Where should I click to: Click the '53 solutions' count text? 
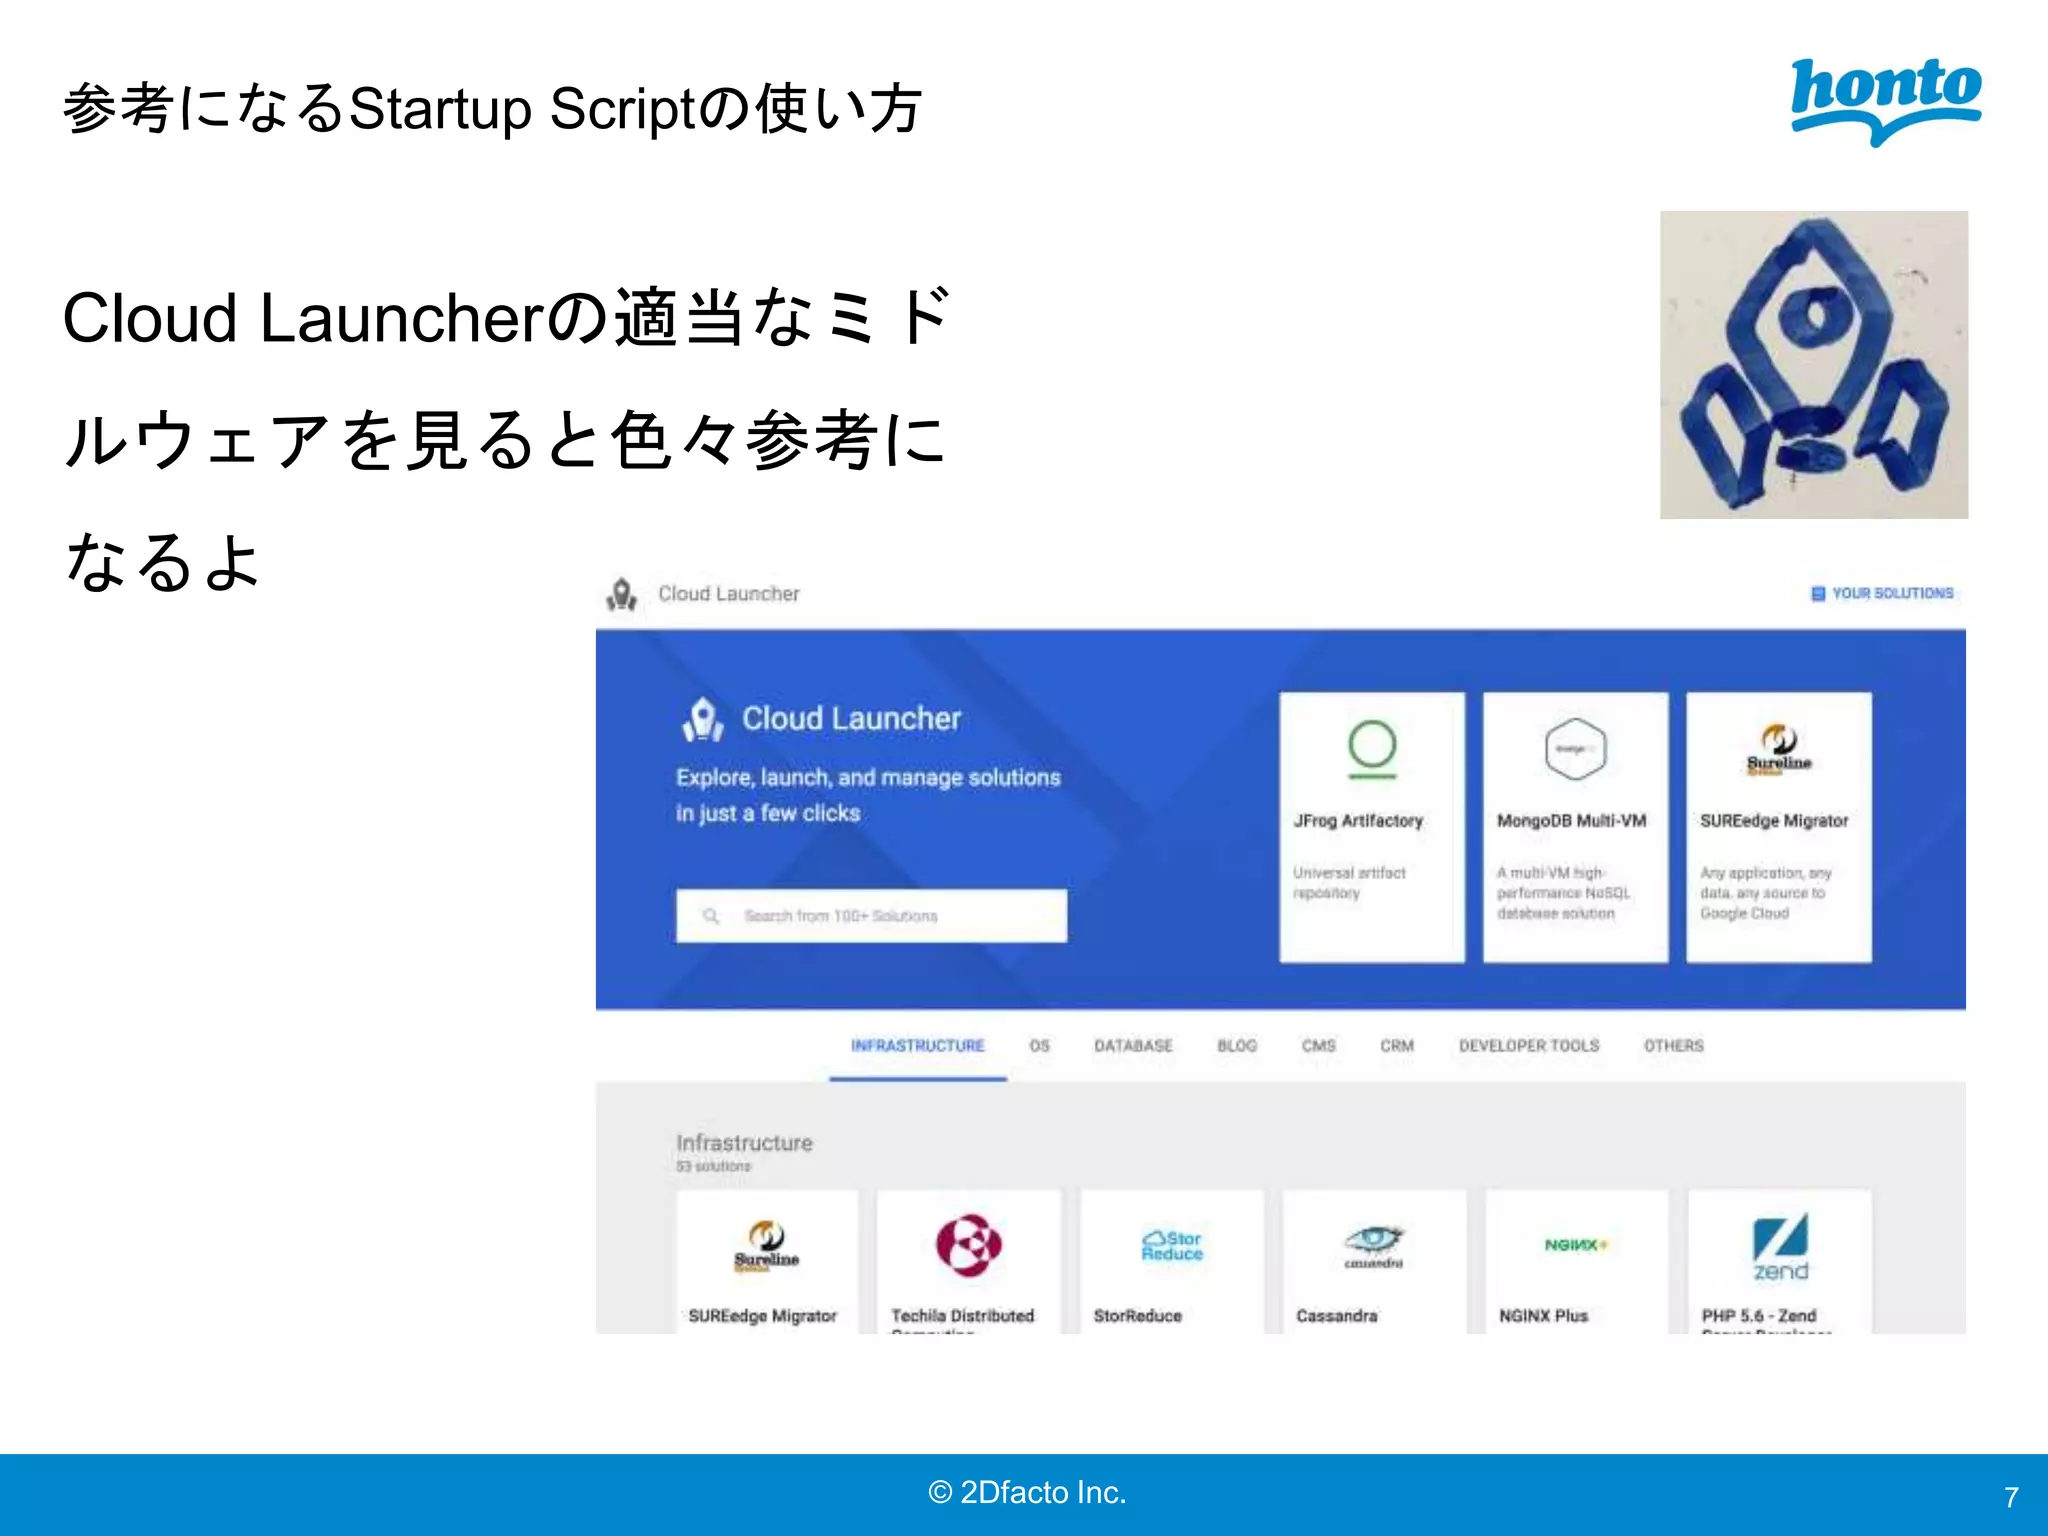click(x=713, y=1166)
